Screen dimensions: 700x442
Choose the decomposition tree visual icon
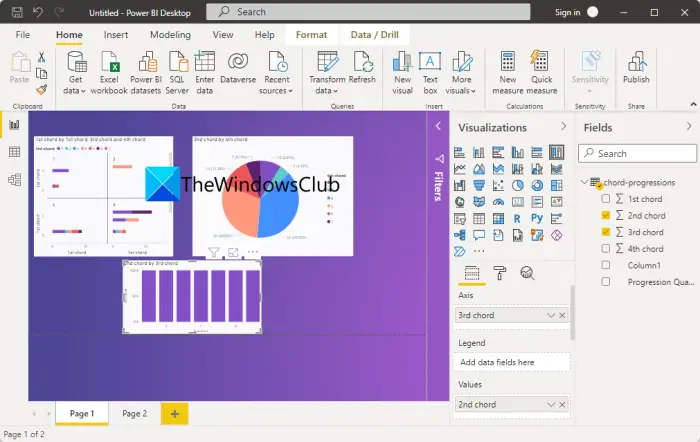(x=459, y=235)
